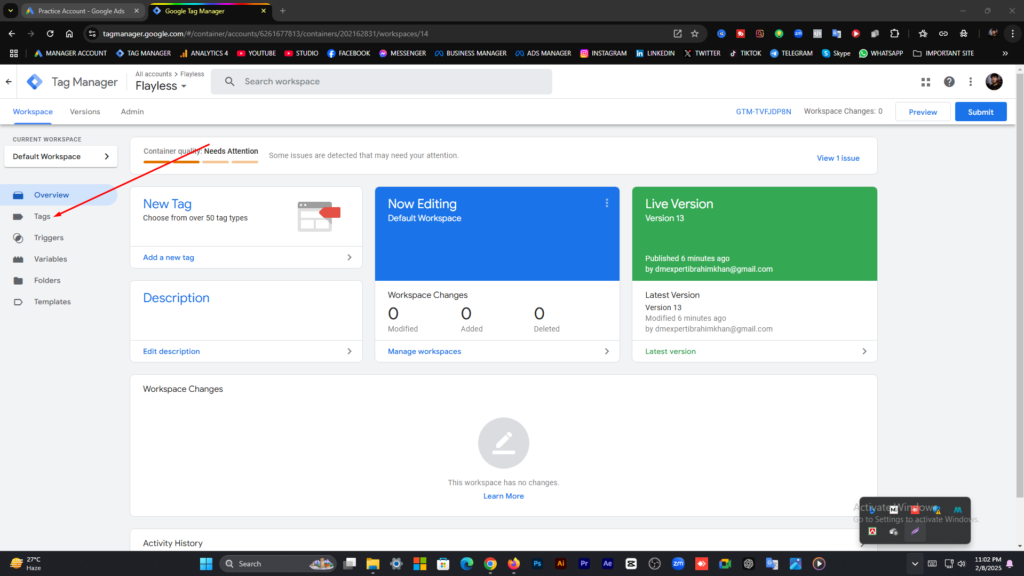Click the Tag Manager back arrow icon
This screenshot has height=576, width=1024.
8,82
